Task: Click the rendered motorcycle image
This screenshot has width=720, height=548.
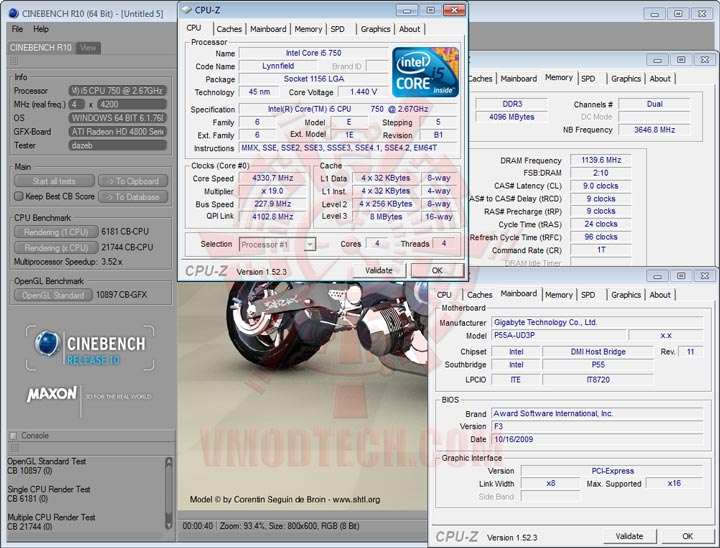Action: [303, 397]
